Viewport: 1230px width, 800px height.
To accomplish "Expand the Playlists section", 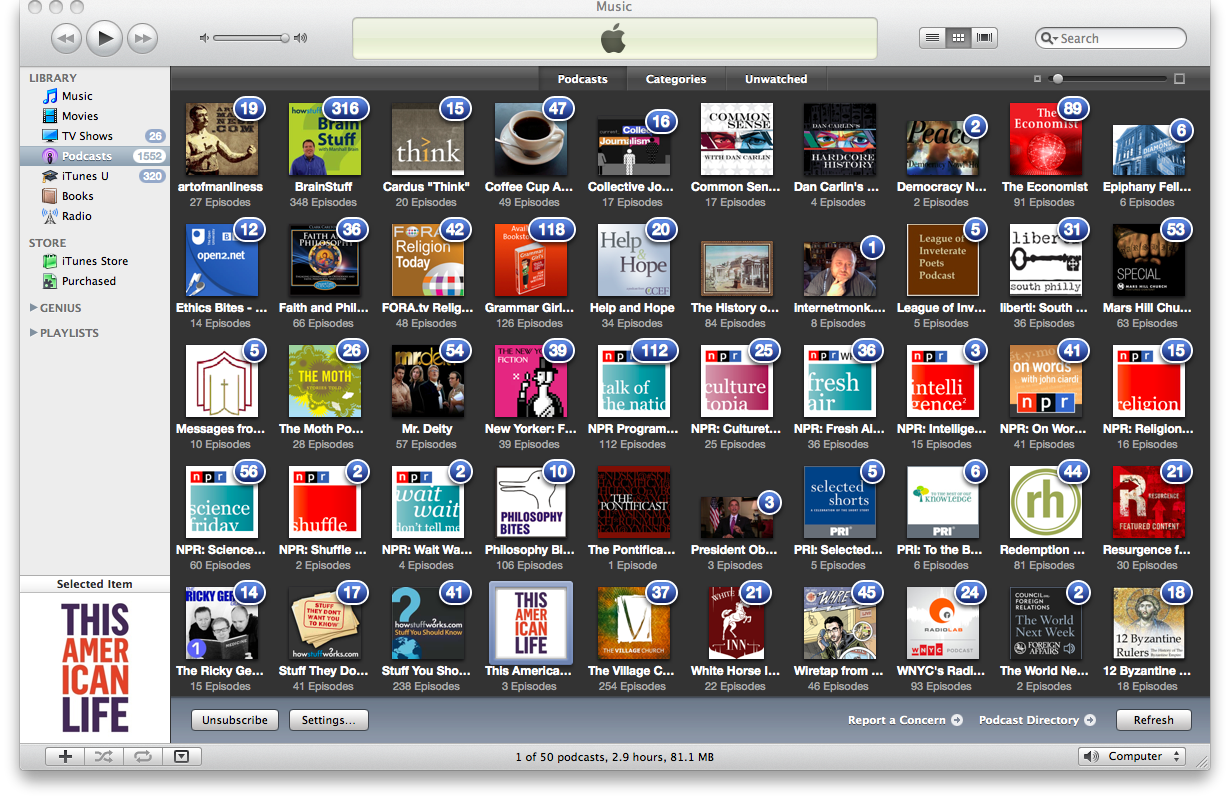I will tap(34, 333).
